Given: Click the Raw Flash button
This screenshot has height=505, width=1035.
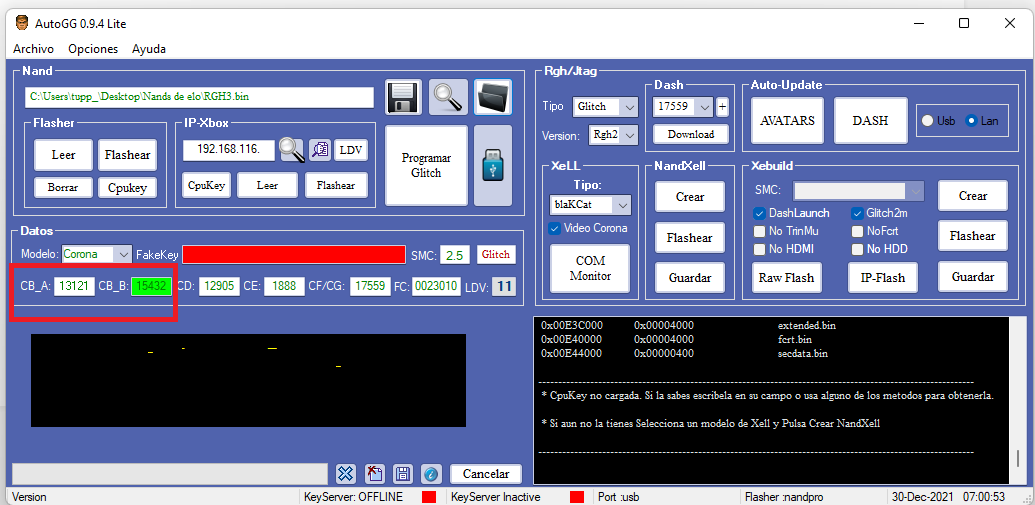Looking at the screenshot, I should [785, 278].
